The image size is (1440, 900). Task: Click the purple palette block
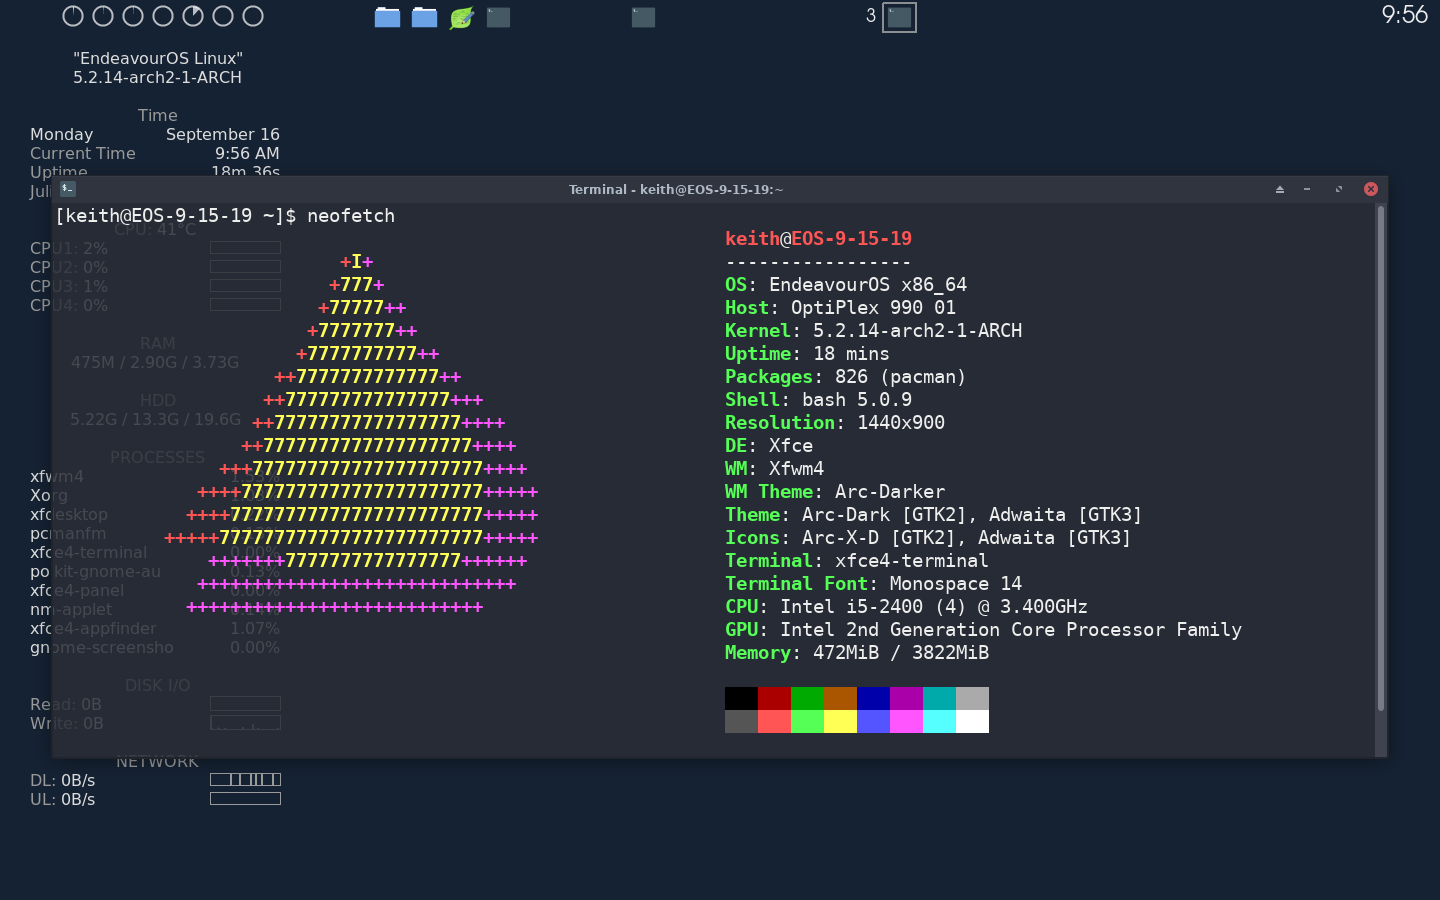906,698
